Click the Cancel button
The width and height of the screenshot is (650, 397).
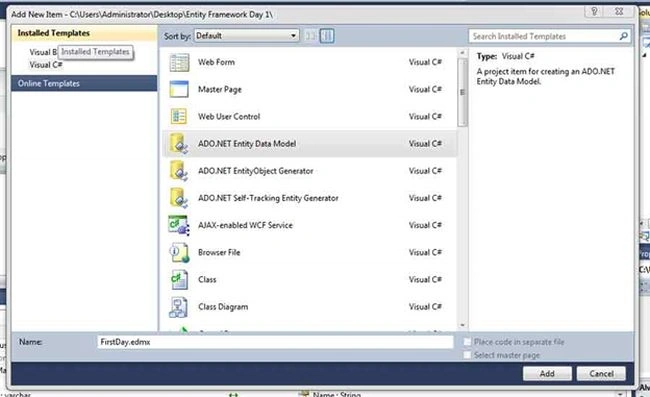[x=601, y=374]
